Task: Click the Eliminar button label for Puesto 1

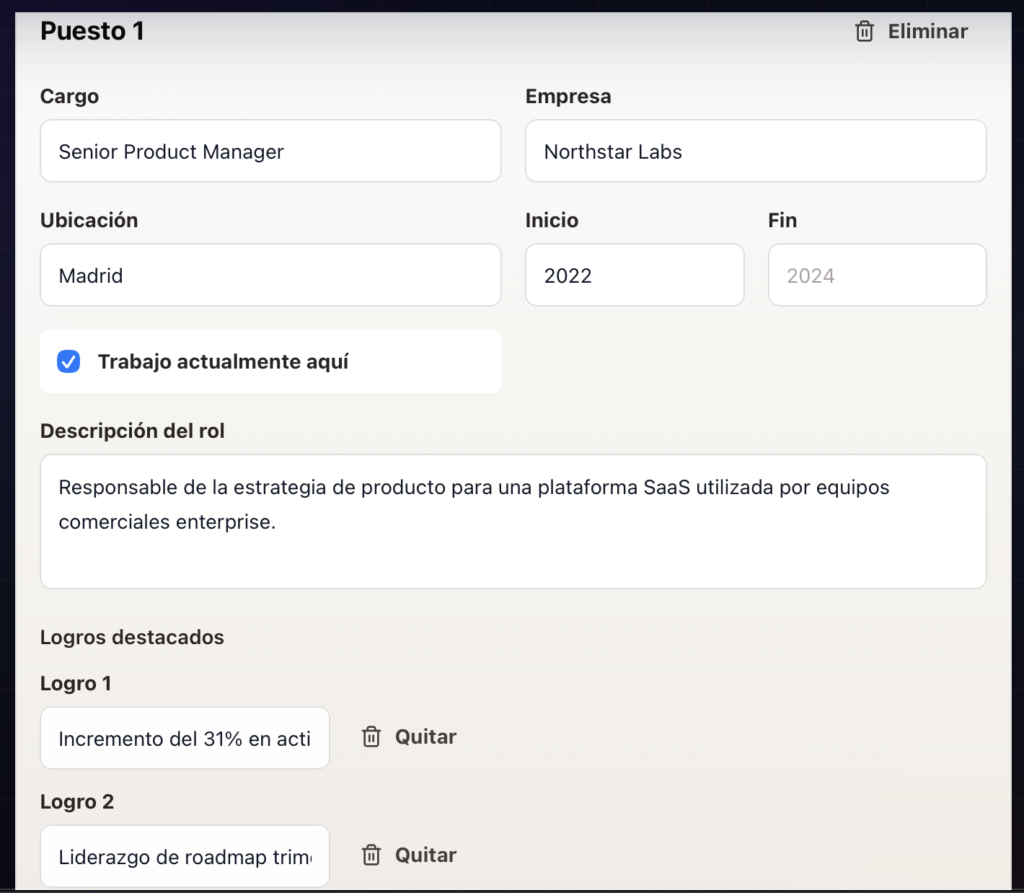Action: click(927, 31)
